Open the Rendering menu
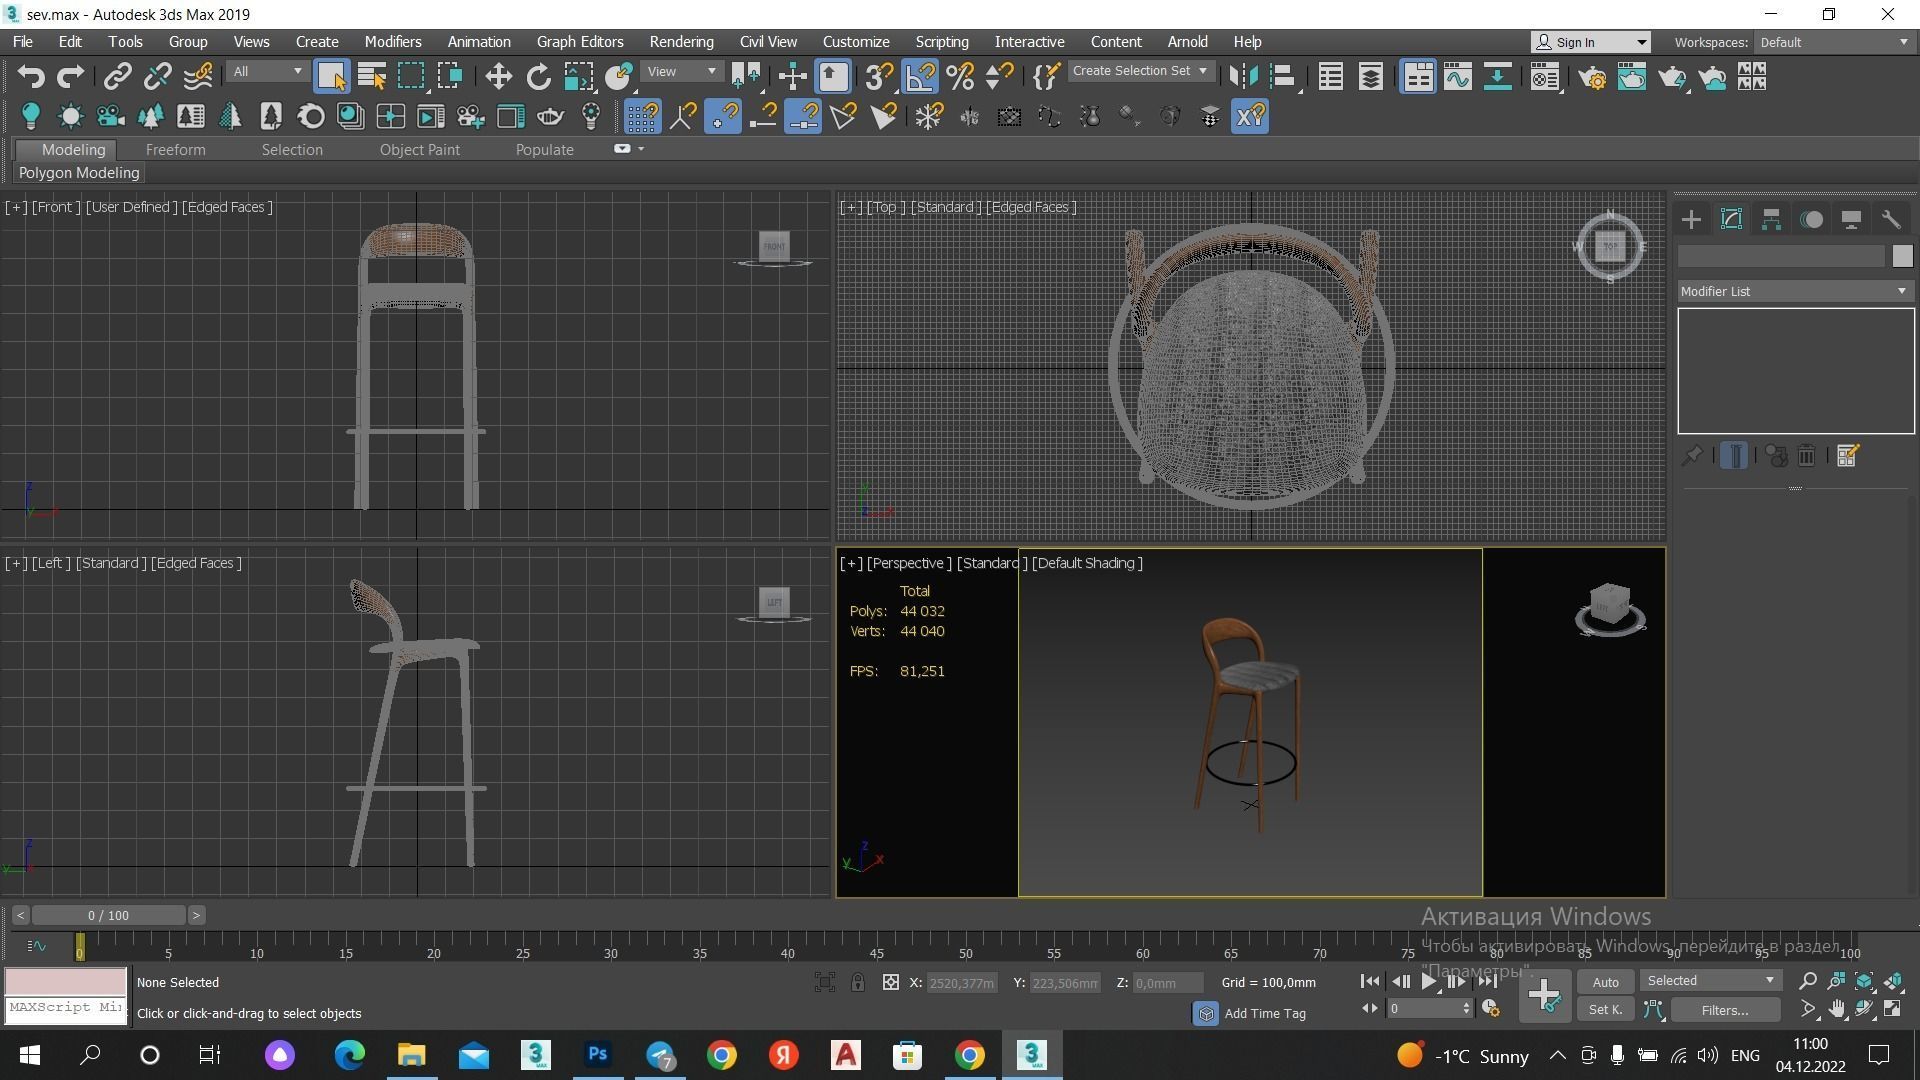Viewport: 1920px width, 1080px height. pyautogui.click(x=681, y=42)
